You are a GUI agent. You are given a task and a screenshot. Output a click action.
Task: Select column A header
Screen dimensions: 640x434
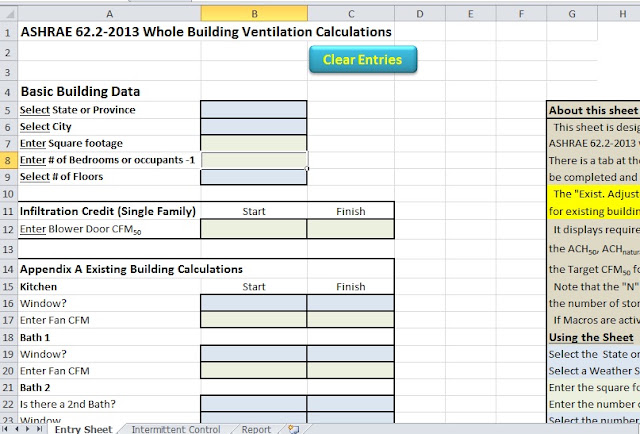pos(109,14)
